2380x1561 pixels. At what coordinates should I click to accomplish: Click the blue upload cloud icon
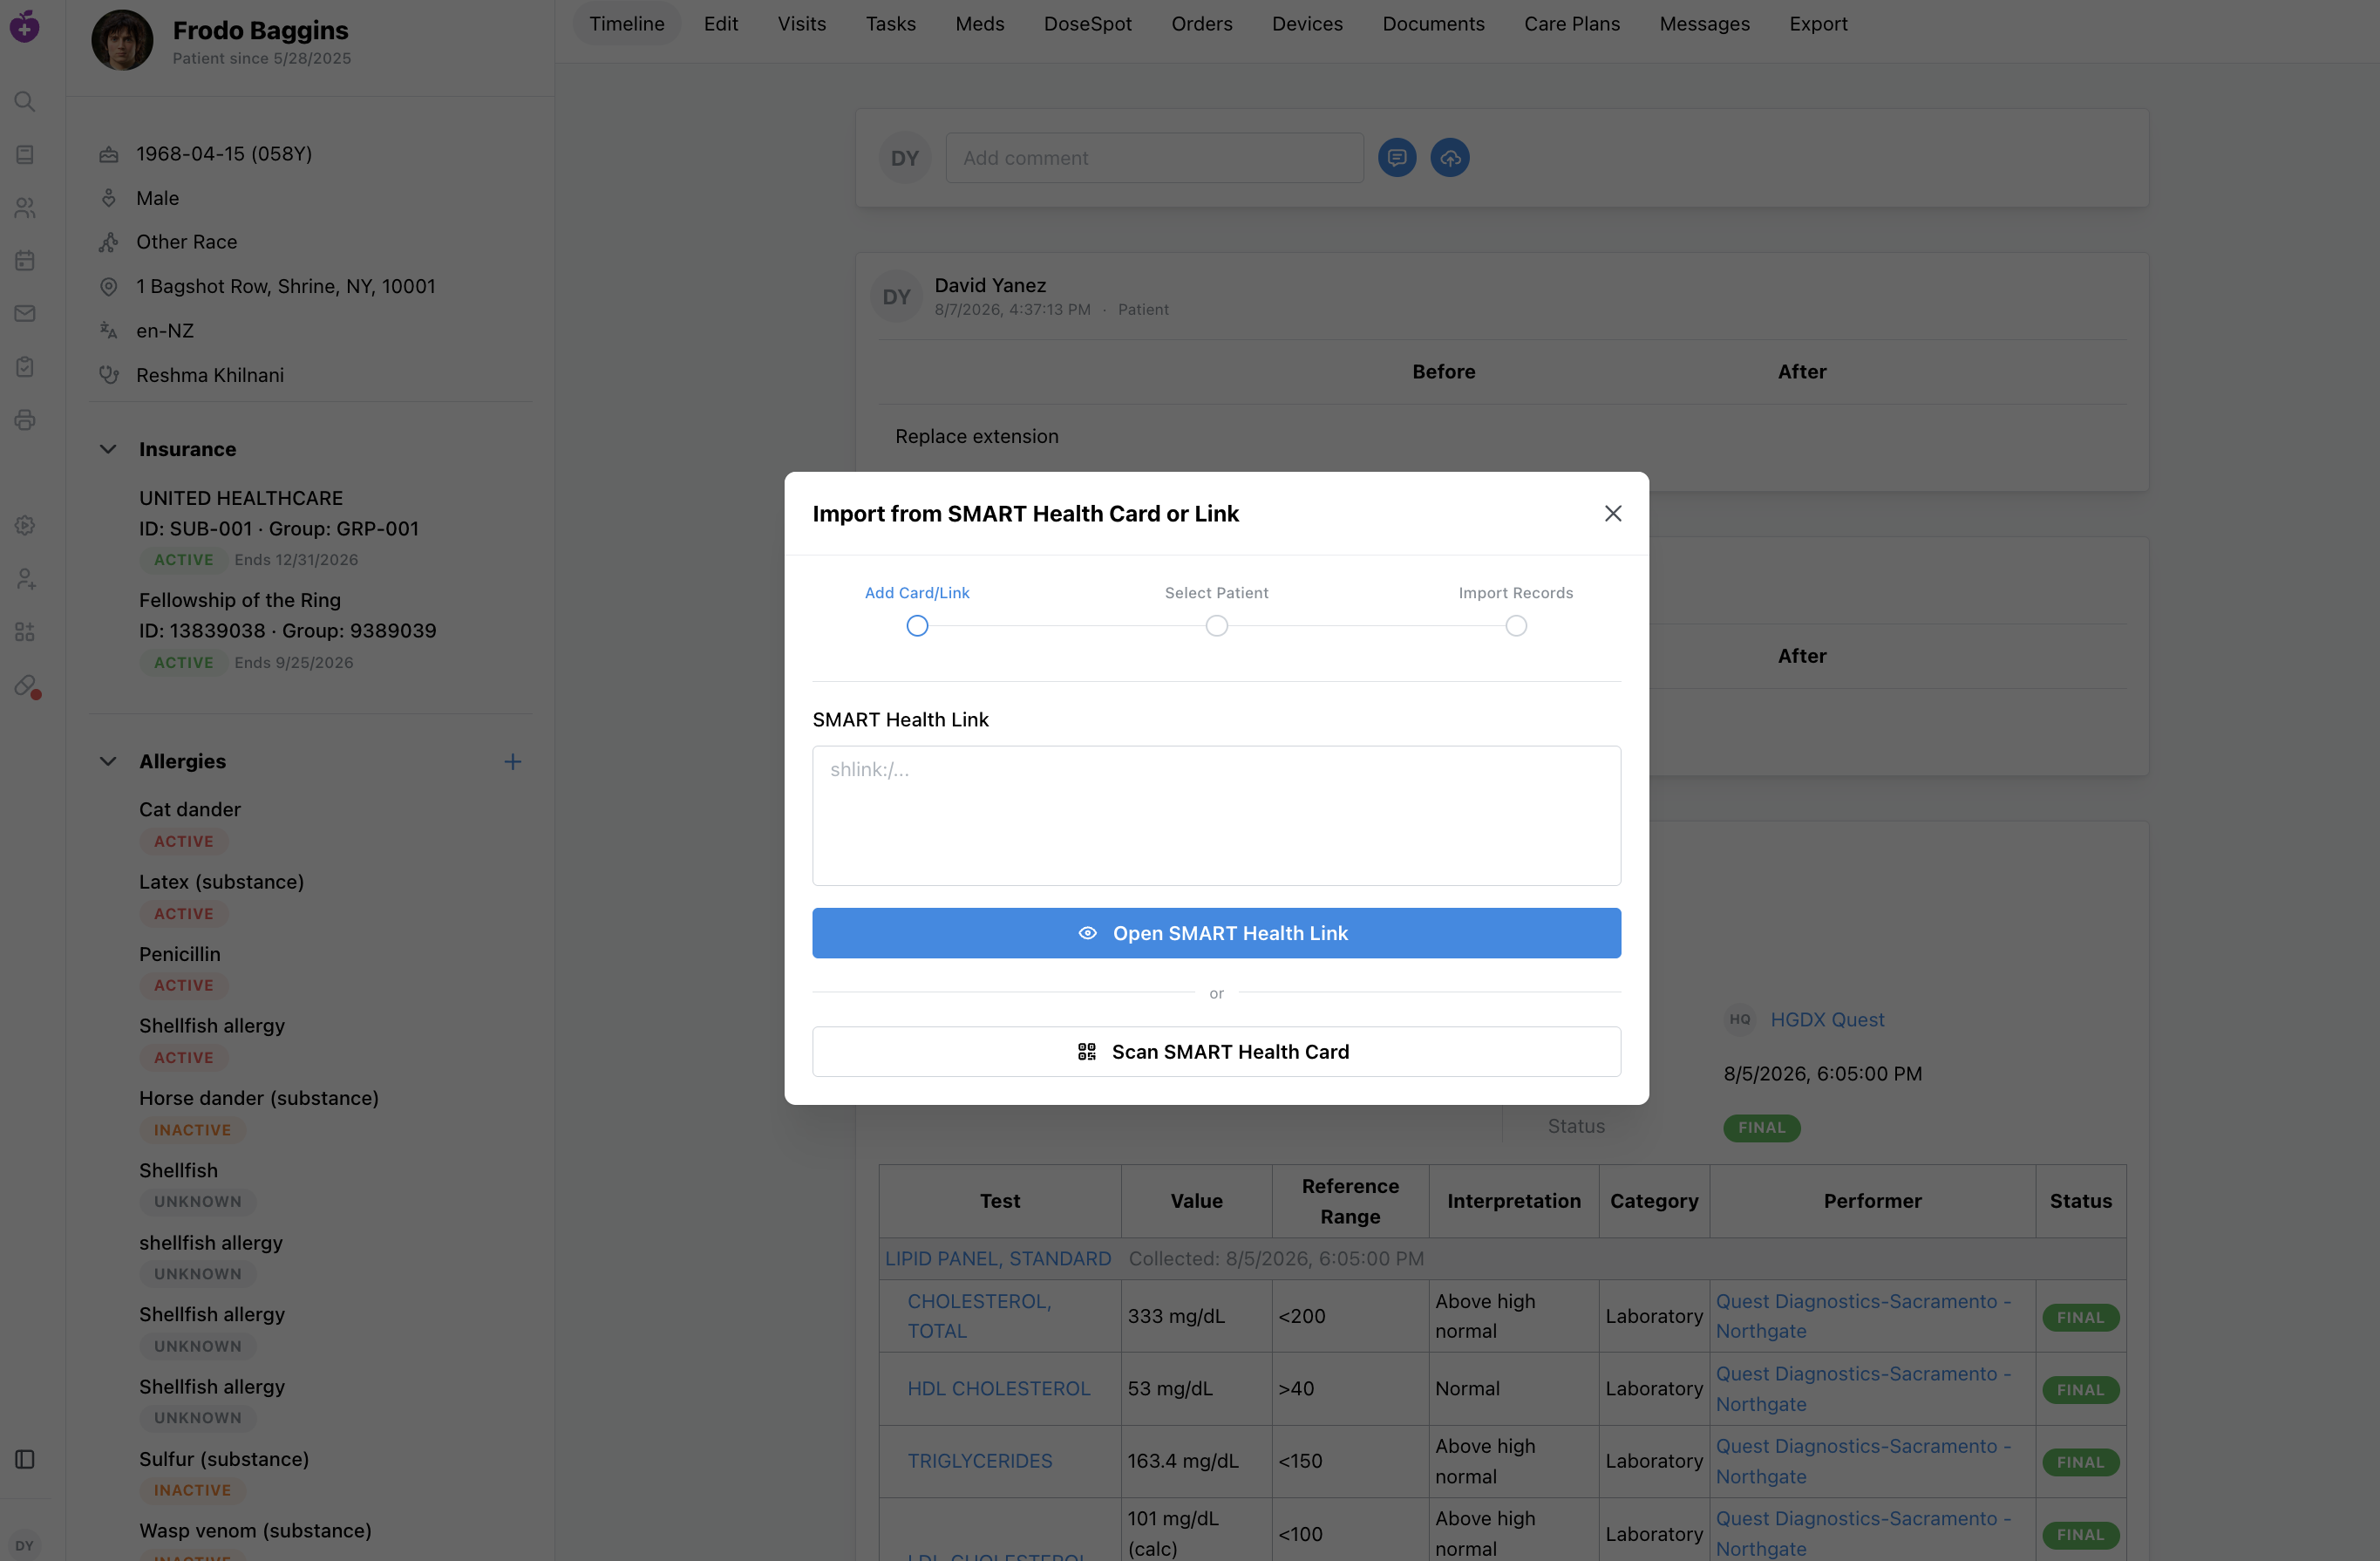coord(1449,158)
